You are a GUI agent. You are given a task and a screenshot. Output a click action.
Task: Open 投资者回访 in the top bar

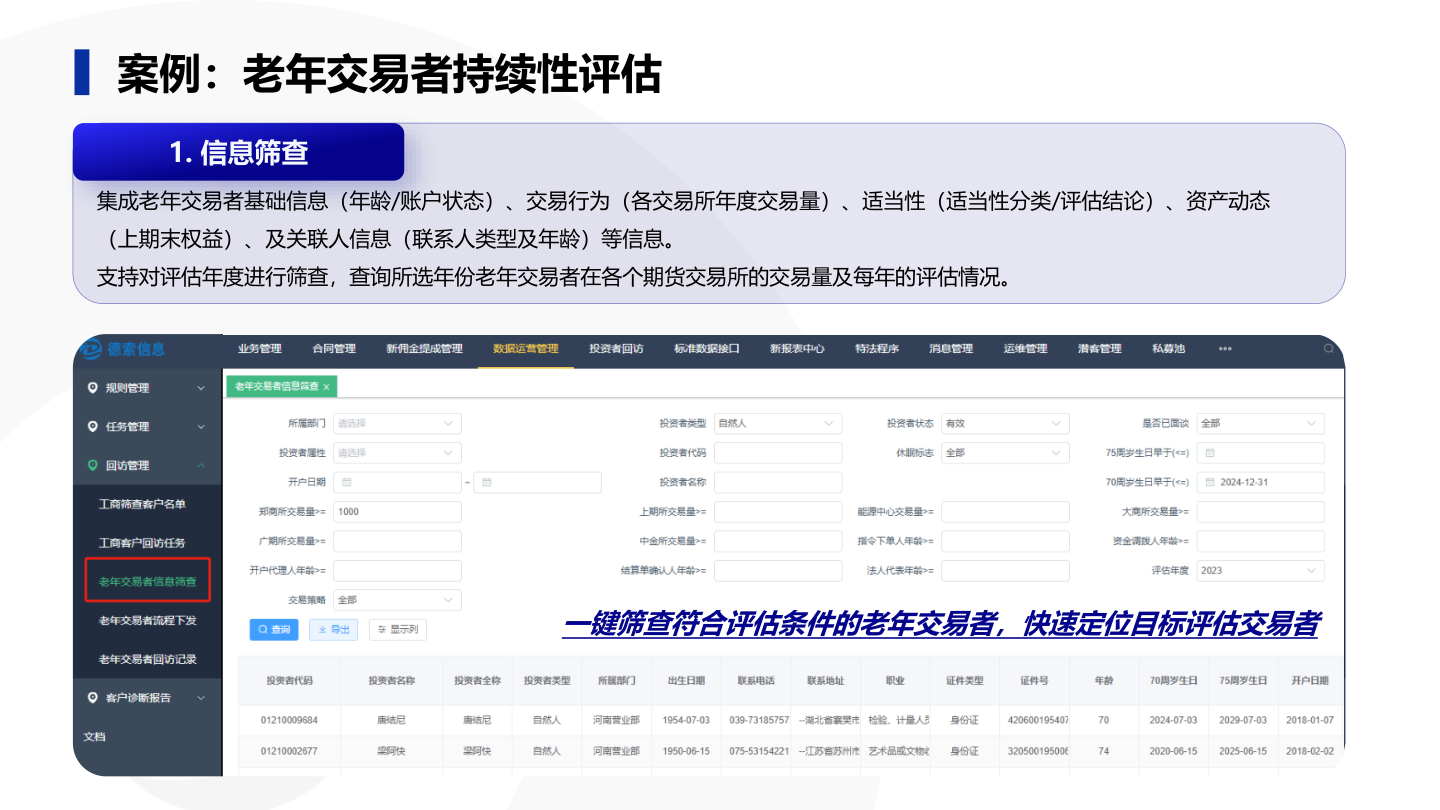tap(616, 349)
